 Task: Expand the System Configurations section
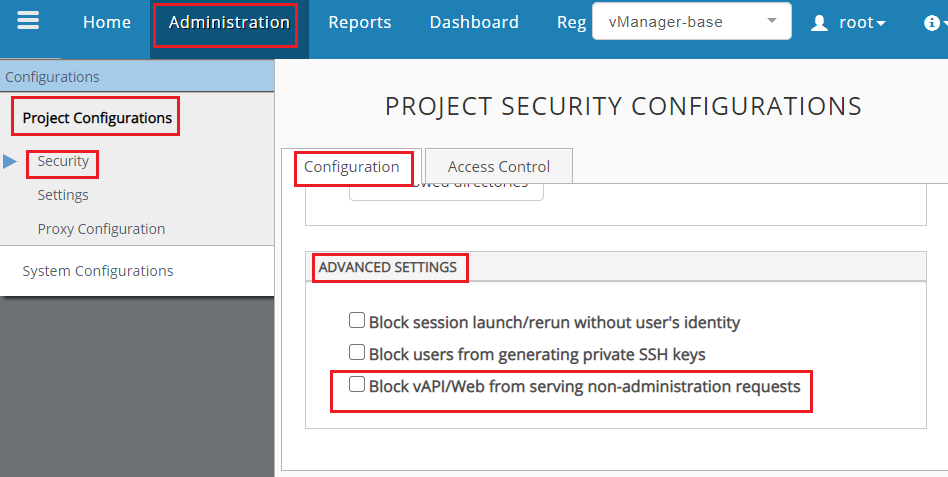pos(98,271)
